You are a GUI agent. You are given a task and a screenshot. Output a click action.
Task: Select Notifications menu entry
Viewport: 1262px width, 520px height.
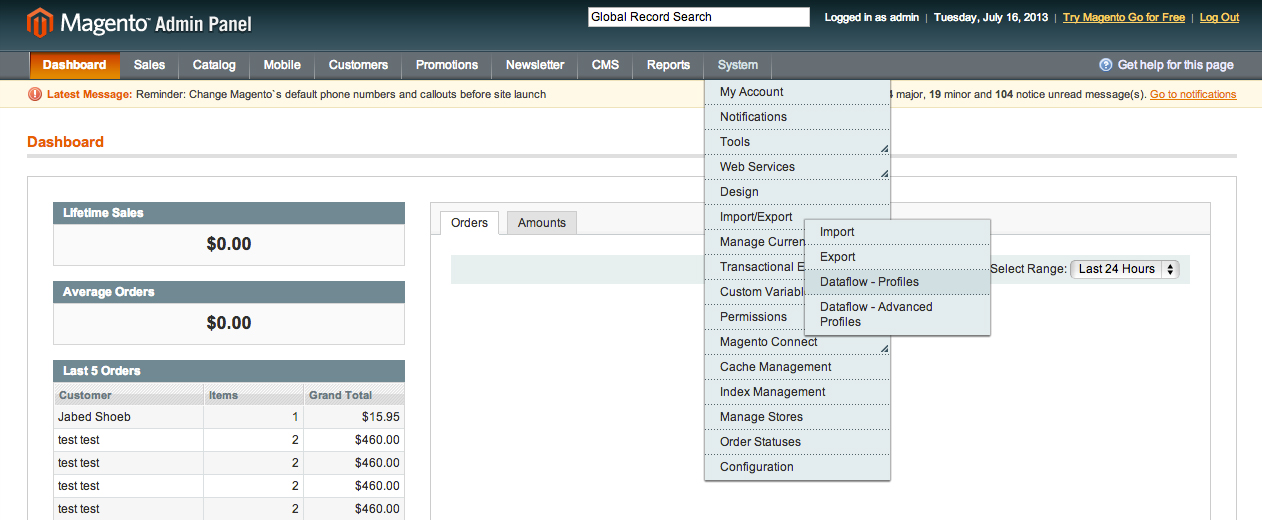797,117
